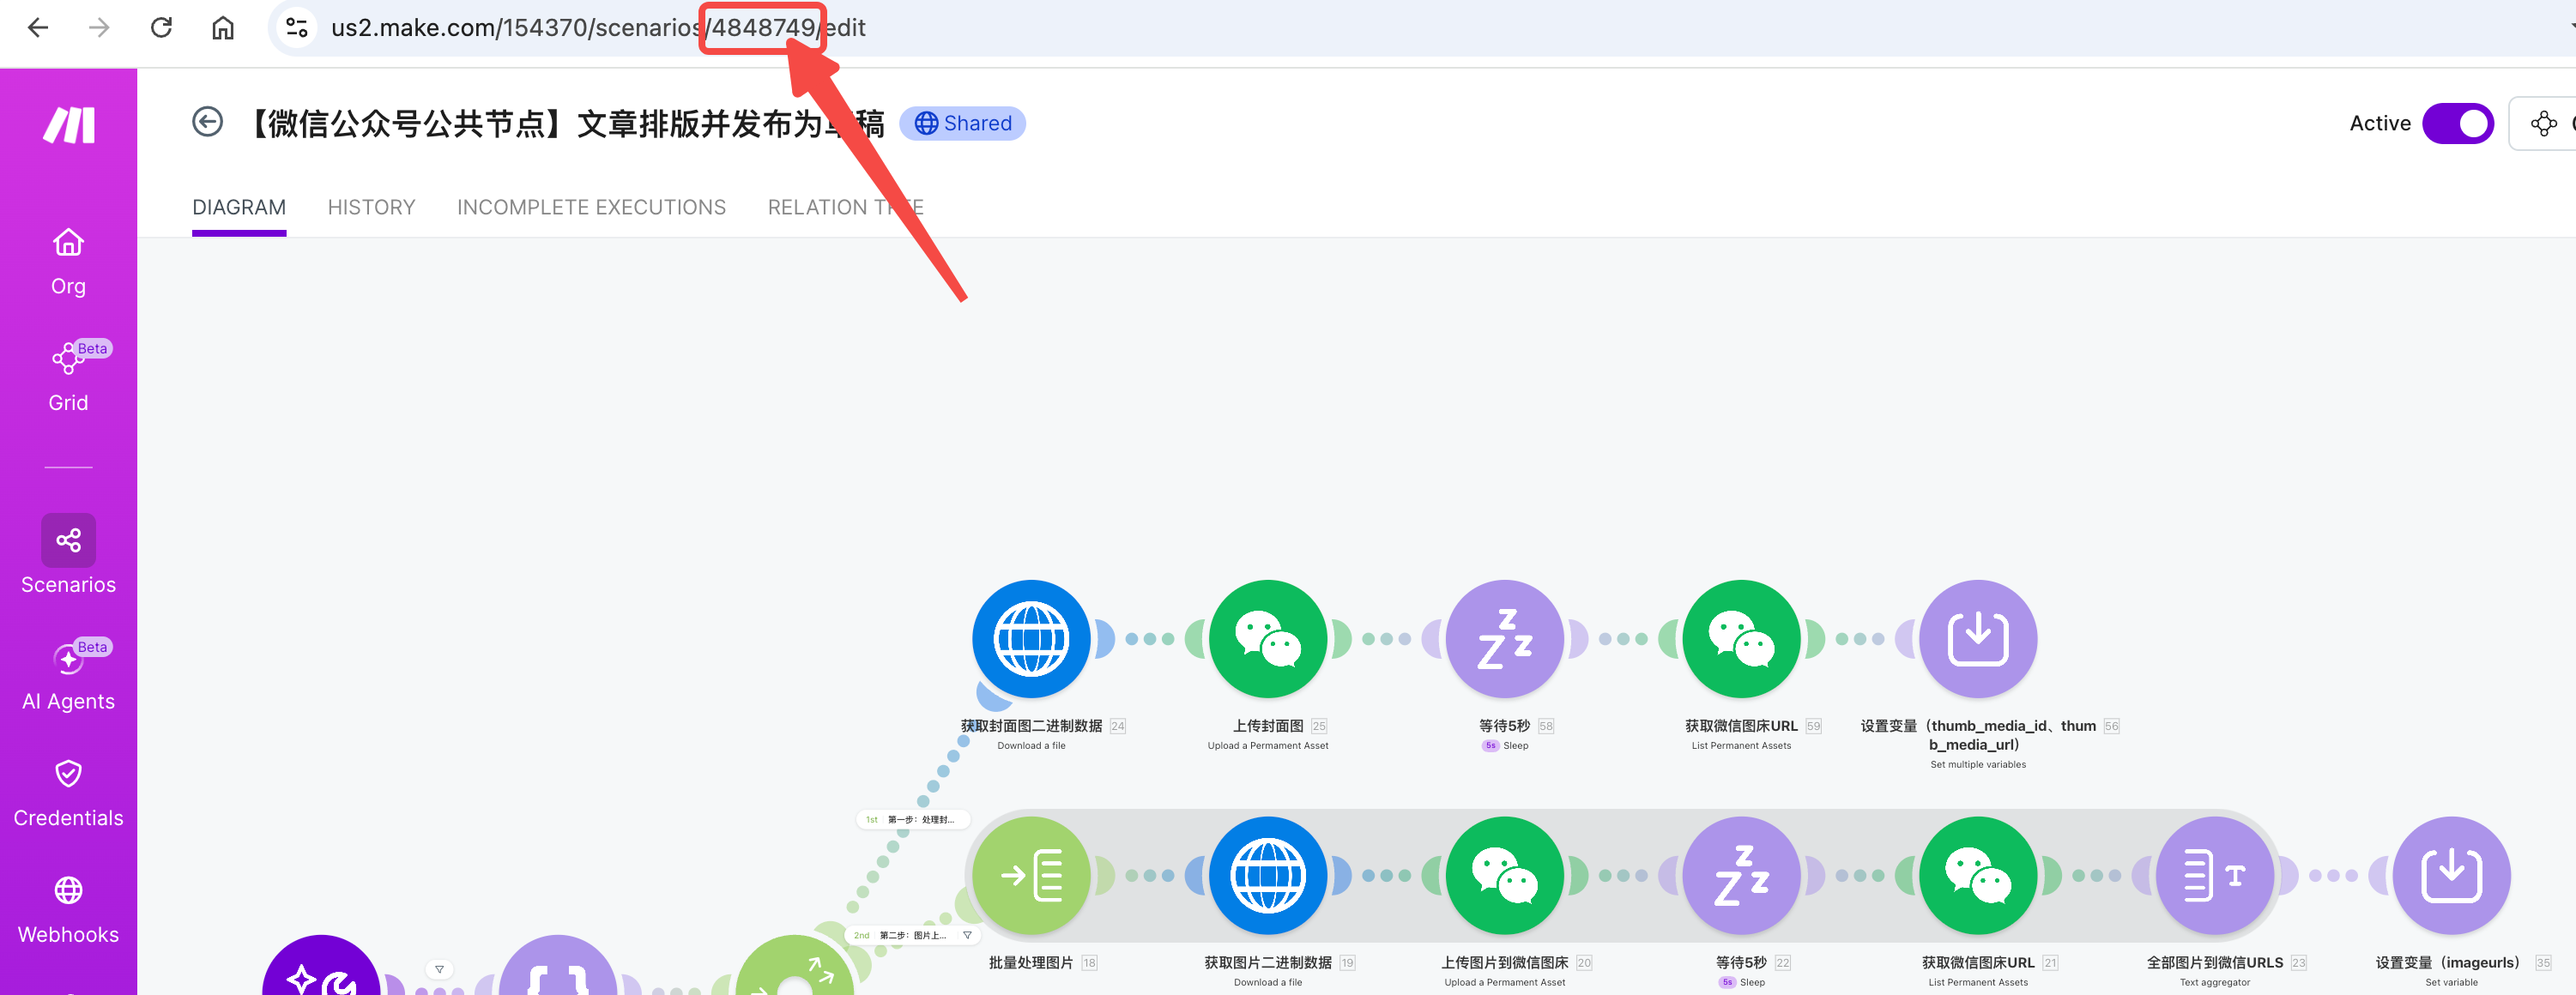The image size is (2576, 995).
Task: Go to Credentials page
Action: 68,793
